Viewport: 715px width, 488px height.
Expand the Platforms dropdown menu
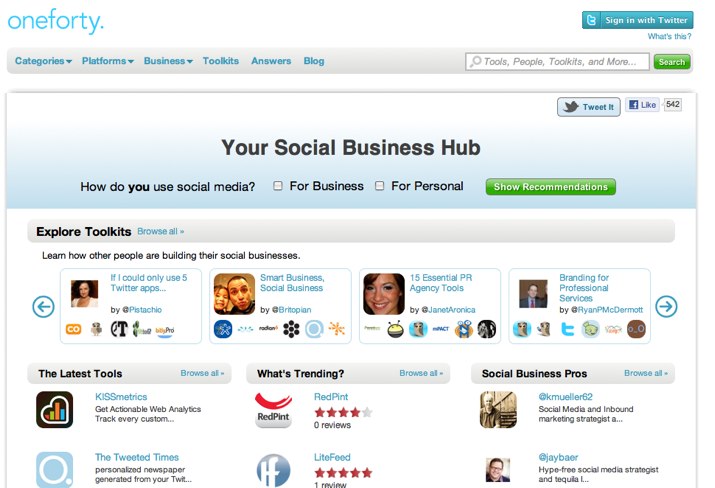point(108,61)
